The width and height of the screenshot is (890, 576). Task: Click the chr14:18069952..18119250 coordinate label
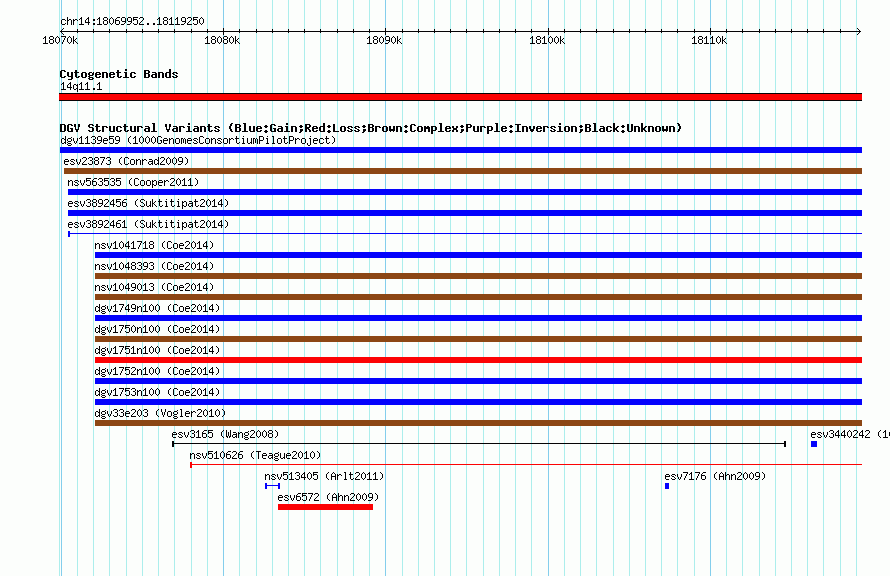[x=132, y=21]
